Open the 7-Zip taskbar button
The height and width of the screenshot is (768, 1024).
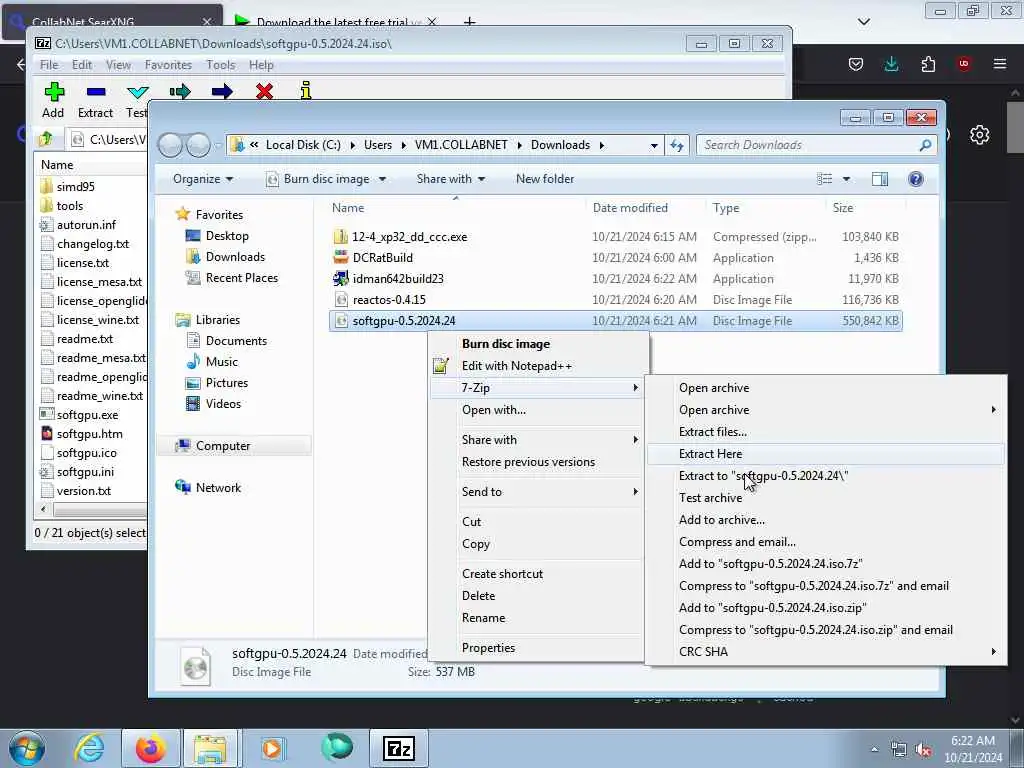pyautogui.click(x=399, y=748)
